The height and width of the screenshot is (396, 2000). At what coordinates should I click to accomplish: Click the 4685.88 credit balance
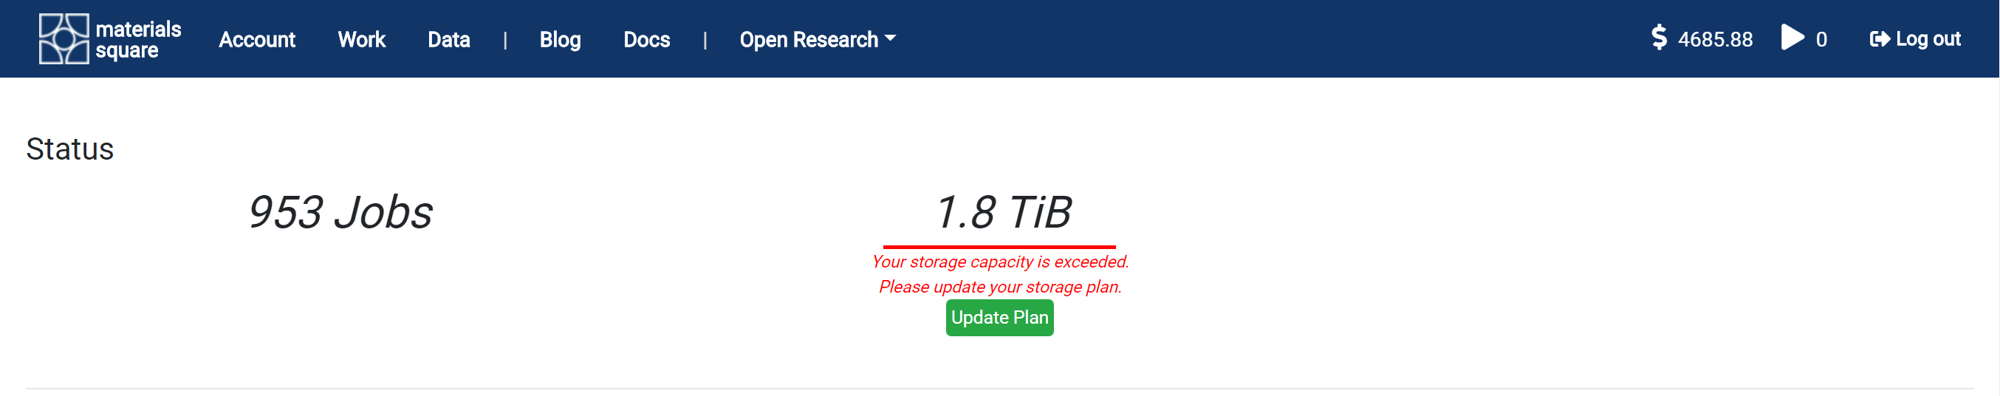(x=1715, y=40)
